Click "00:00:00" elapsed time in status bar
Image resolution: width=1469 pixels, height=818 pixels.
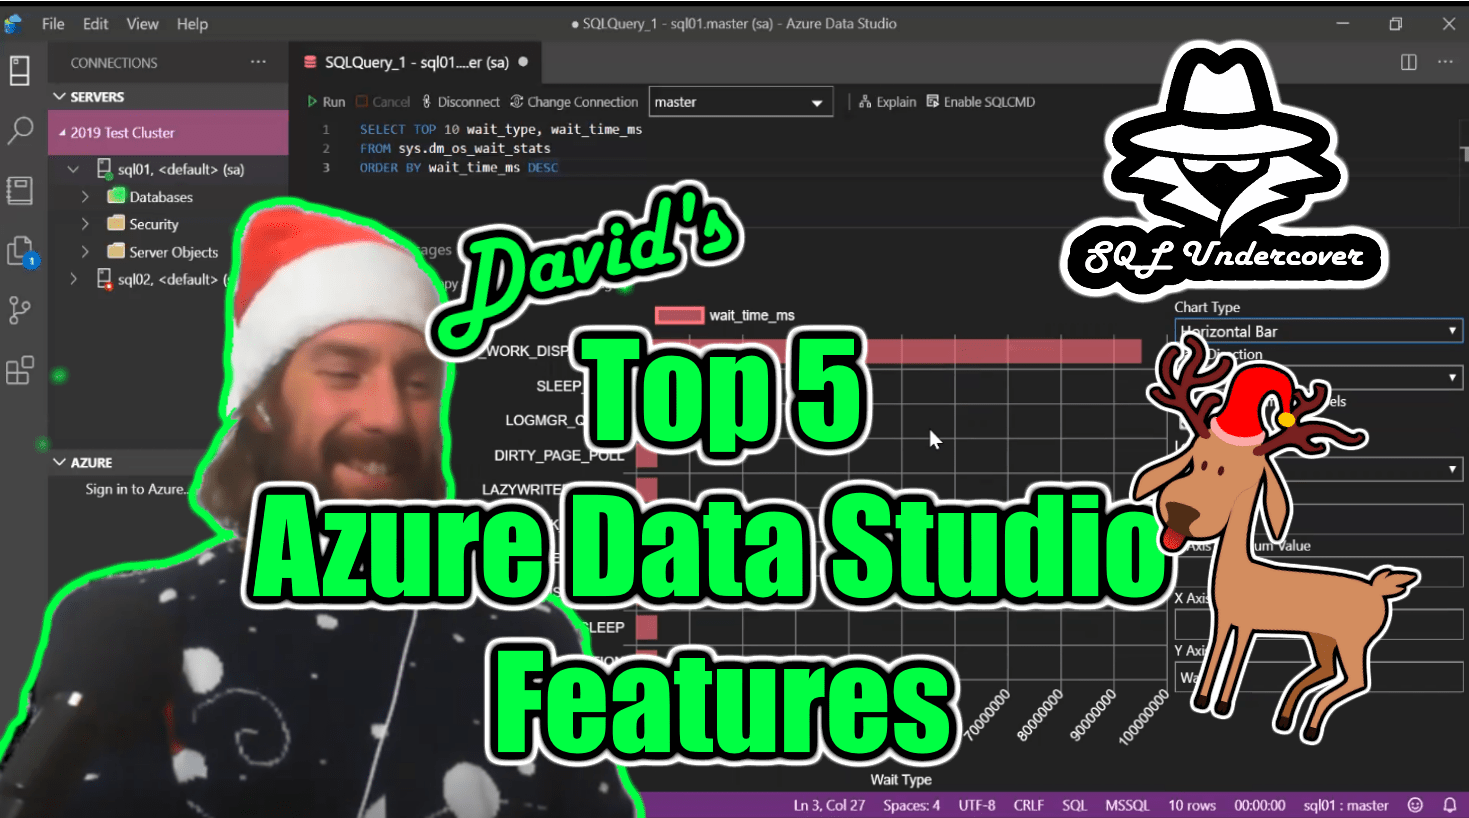pyautogui.click(x=1260, y=805)
